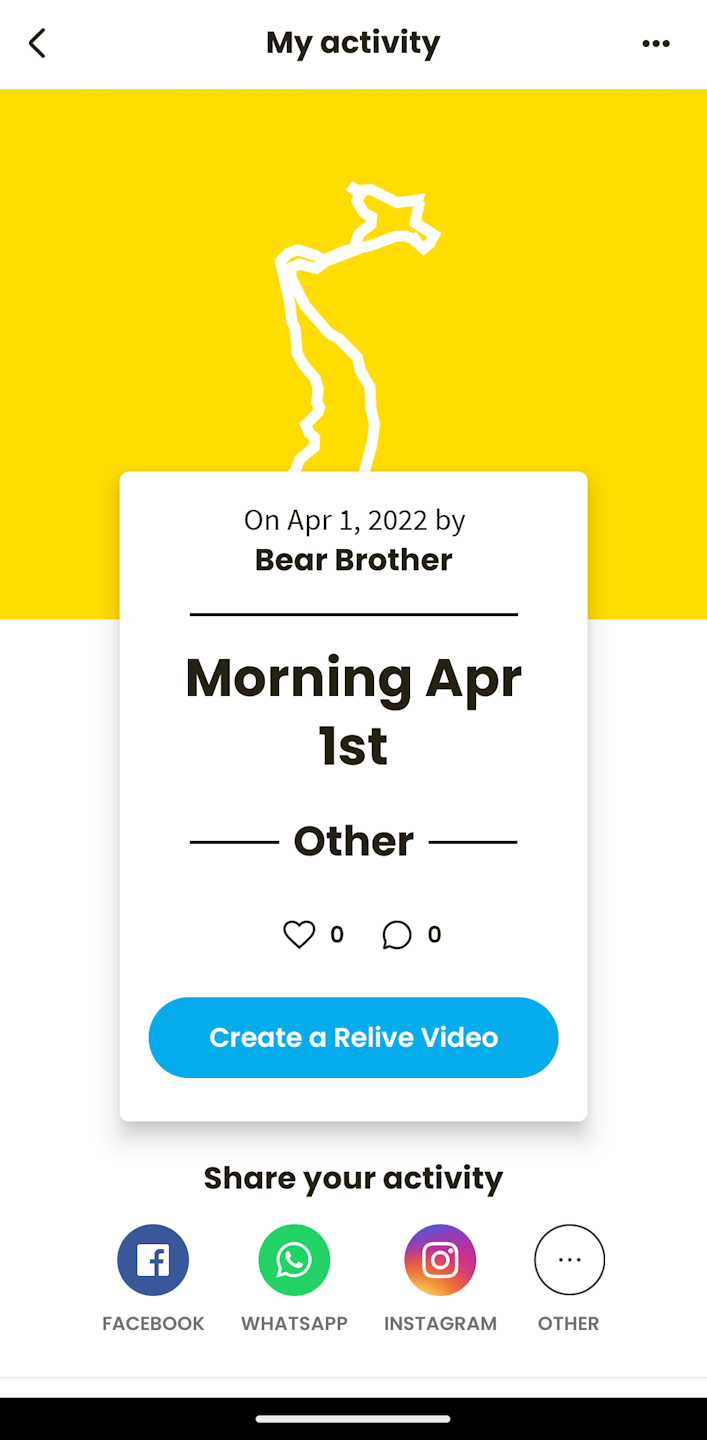This screenshot has width=707, height=1440.
Task: Tap the like count next to heart
Action: (x=337, y=935)
